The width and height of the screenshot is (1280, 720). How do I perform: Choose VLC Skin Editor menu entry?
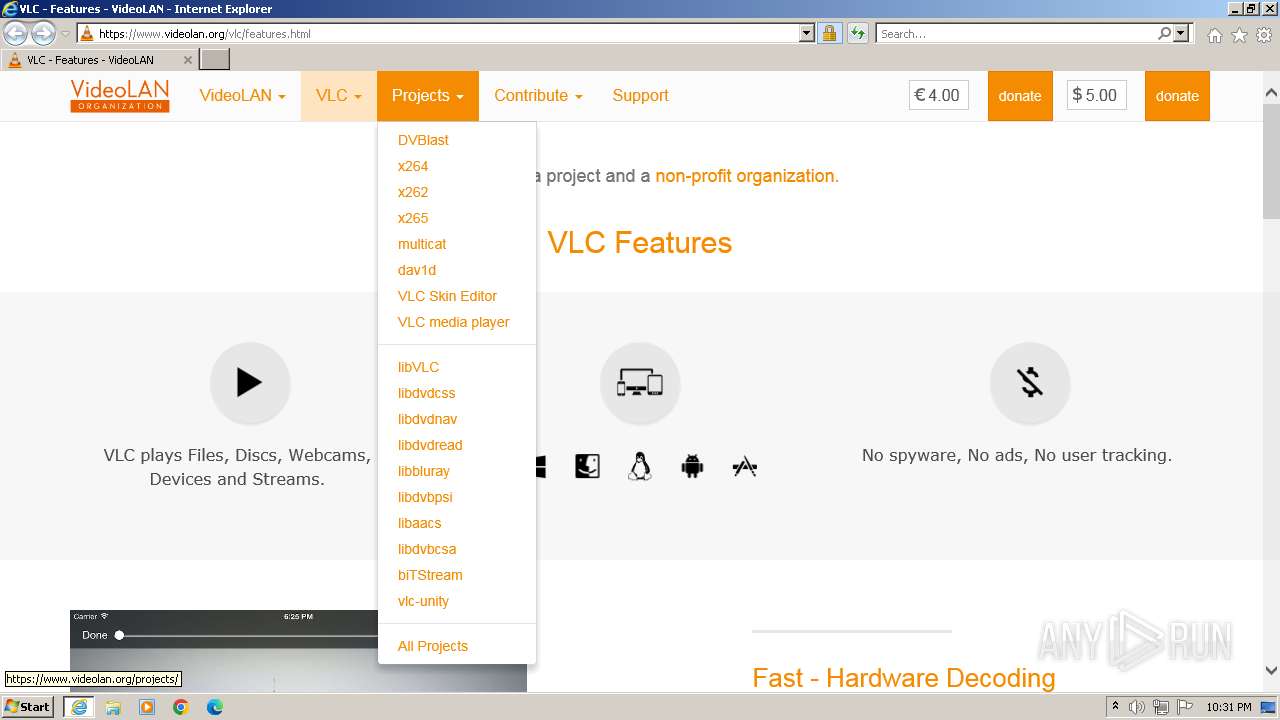pyautogui.click(x=447, y=296)
